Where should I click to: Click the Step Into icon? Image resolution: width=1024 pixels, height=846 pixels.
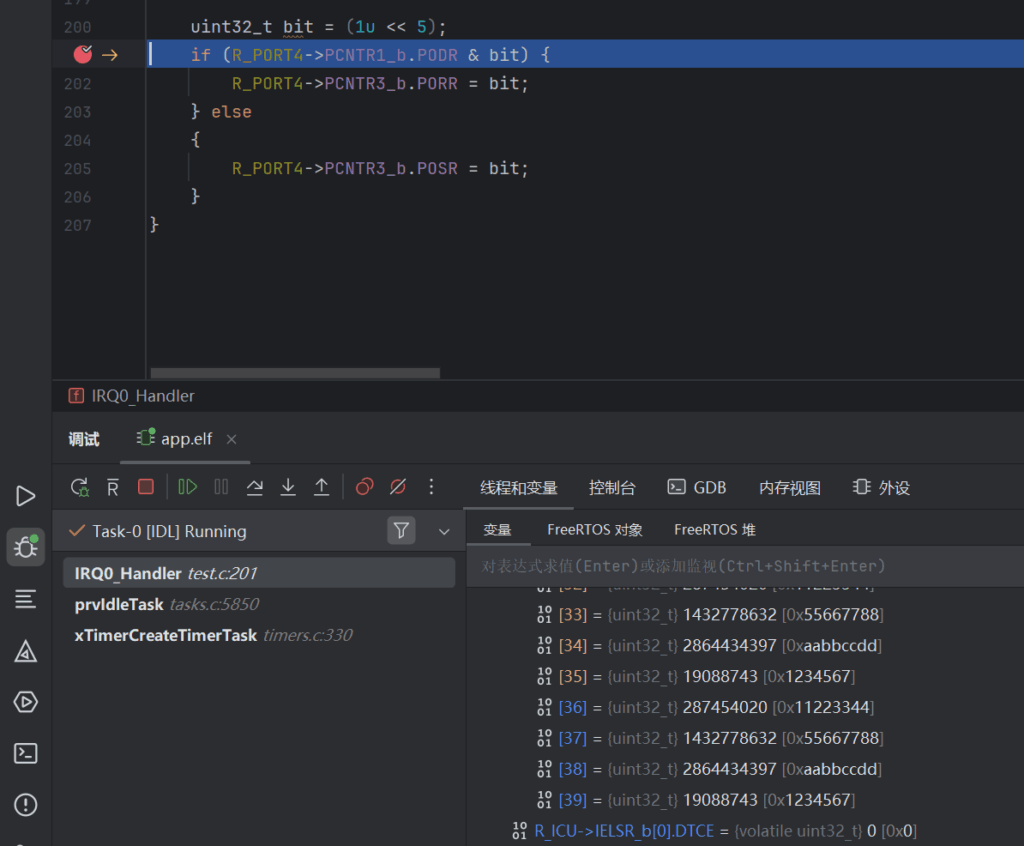288,487
